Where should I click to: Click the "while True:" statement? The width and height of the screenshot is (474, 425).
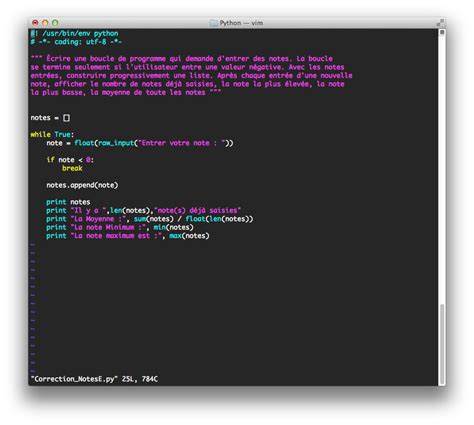tap(52, 134)
